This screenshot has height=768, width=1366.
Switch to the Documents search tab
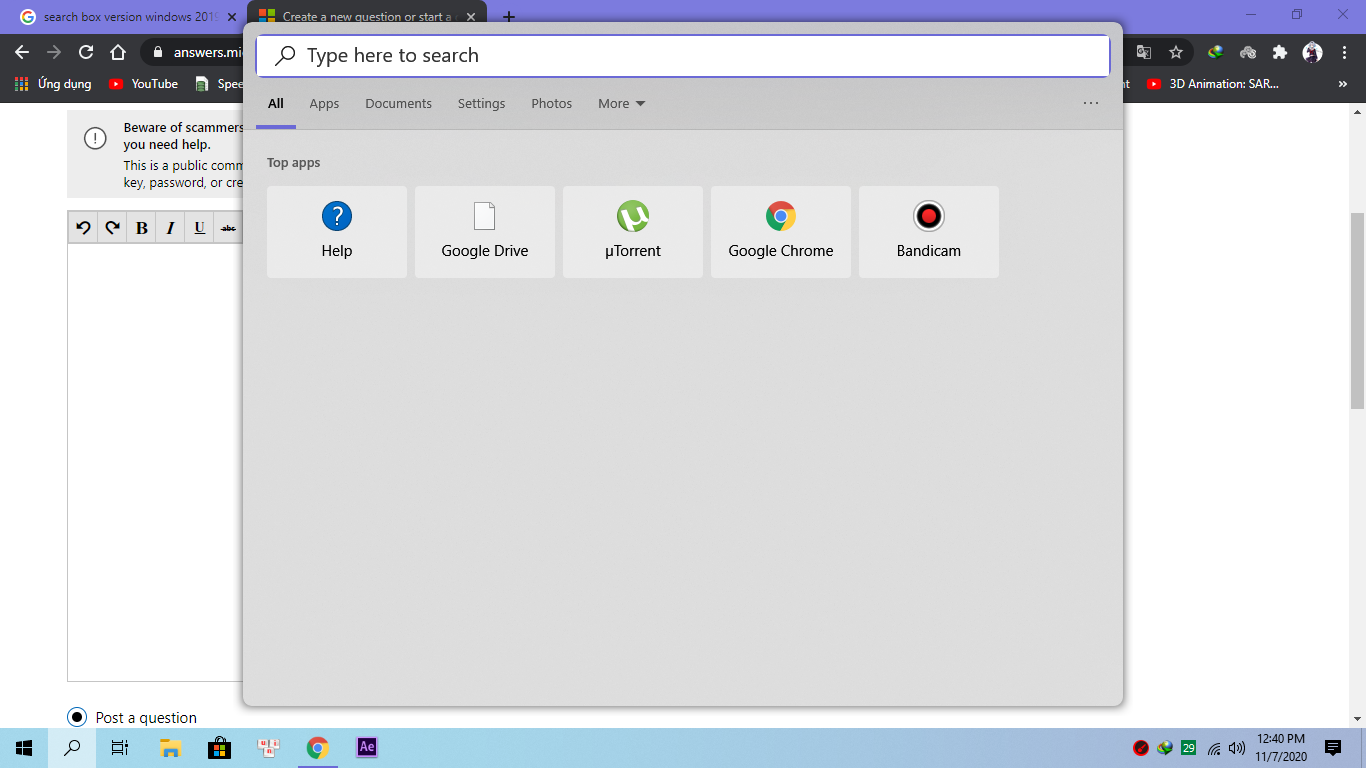point(398,104)
